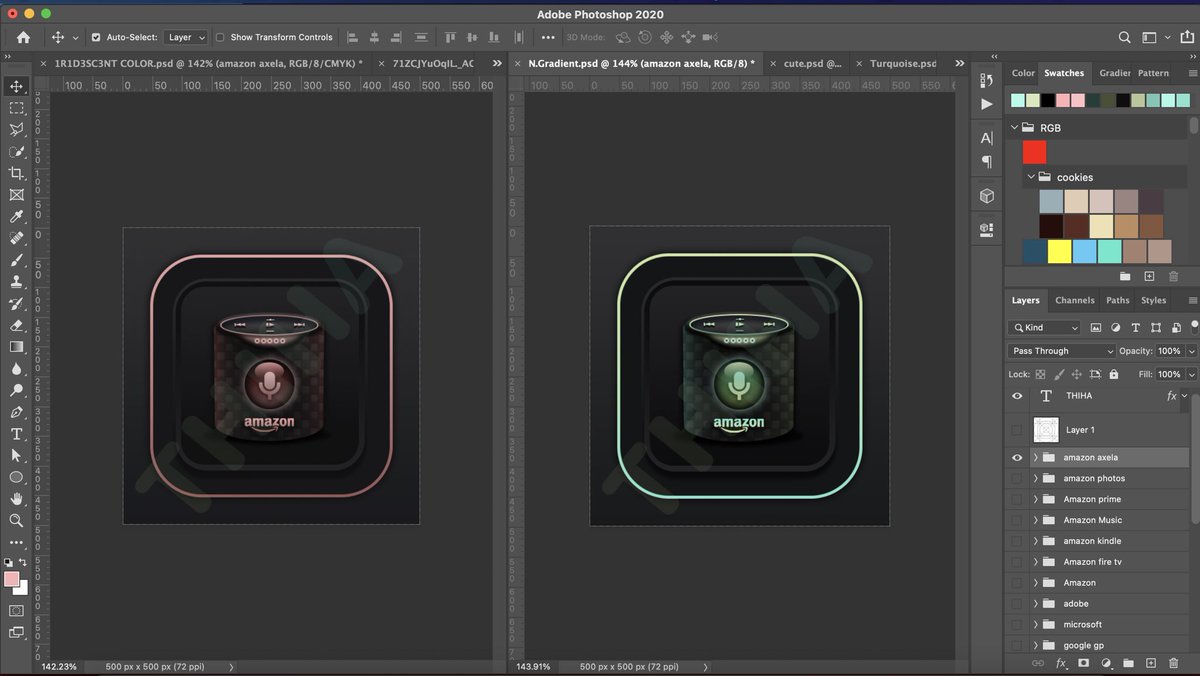This screenshot has height=676, width=1200.
Task: Open the Opacity value dropdown arrow
Action: (1191, 351)
